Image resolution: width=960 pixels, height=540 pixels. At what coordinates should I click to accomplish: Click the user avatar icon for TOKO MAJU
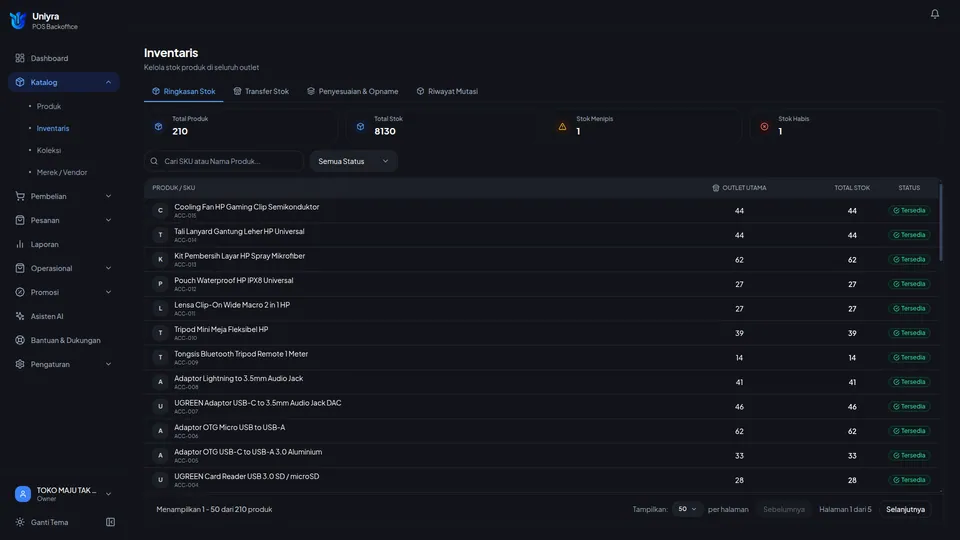click(23, 493)
